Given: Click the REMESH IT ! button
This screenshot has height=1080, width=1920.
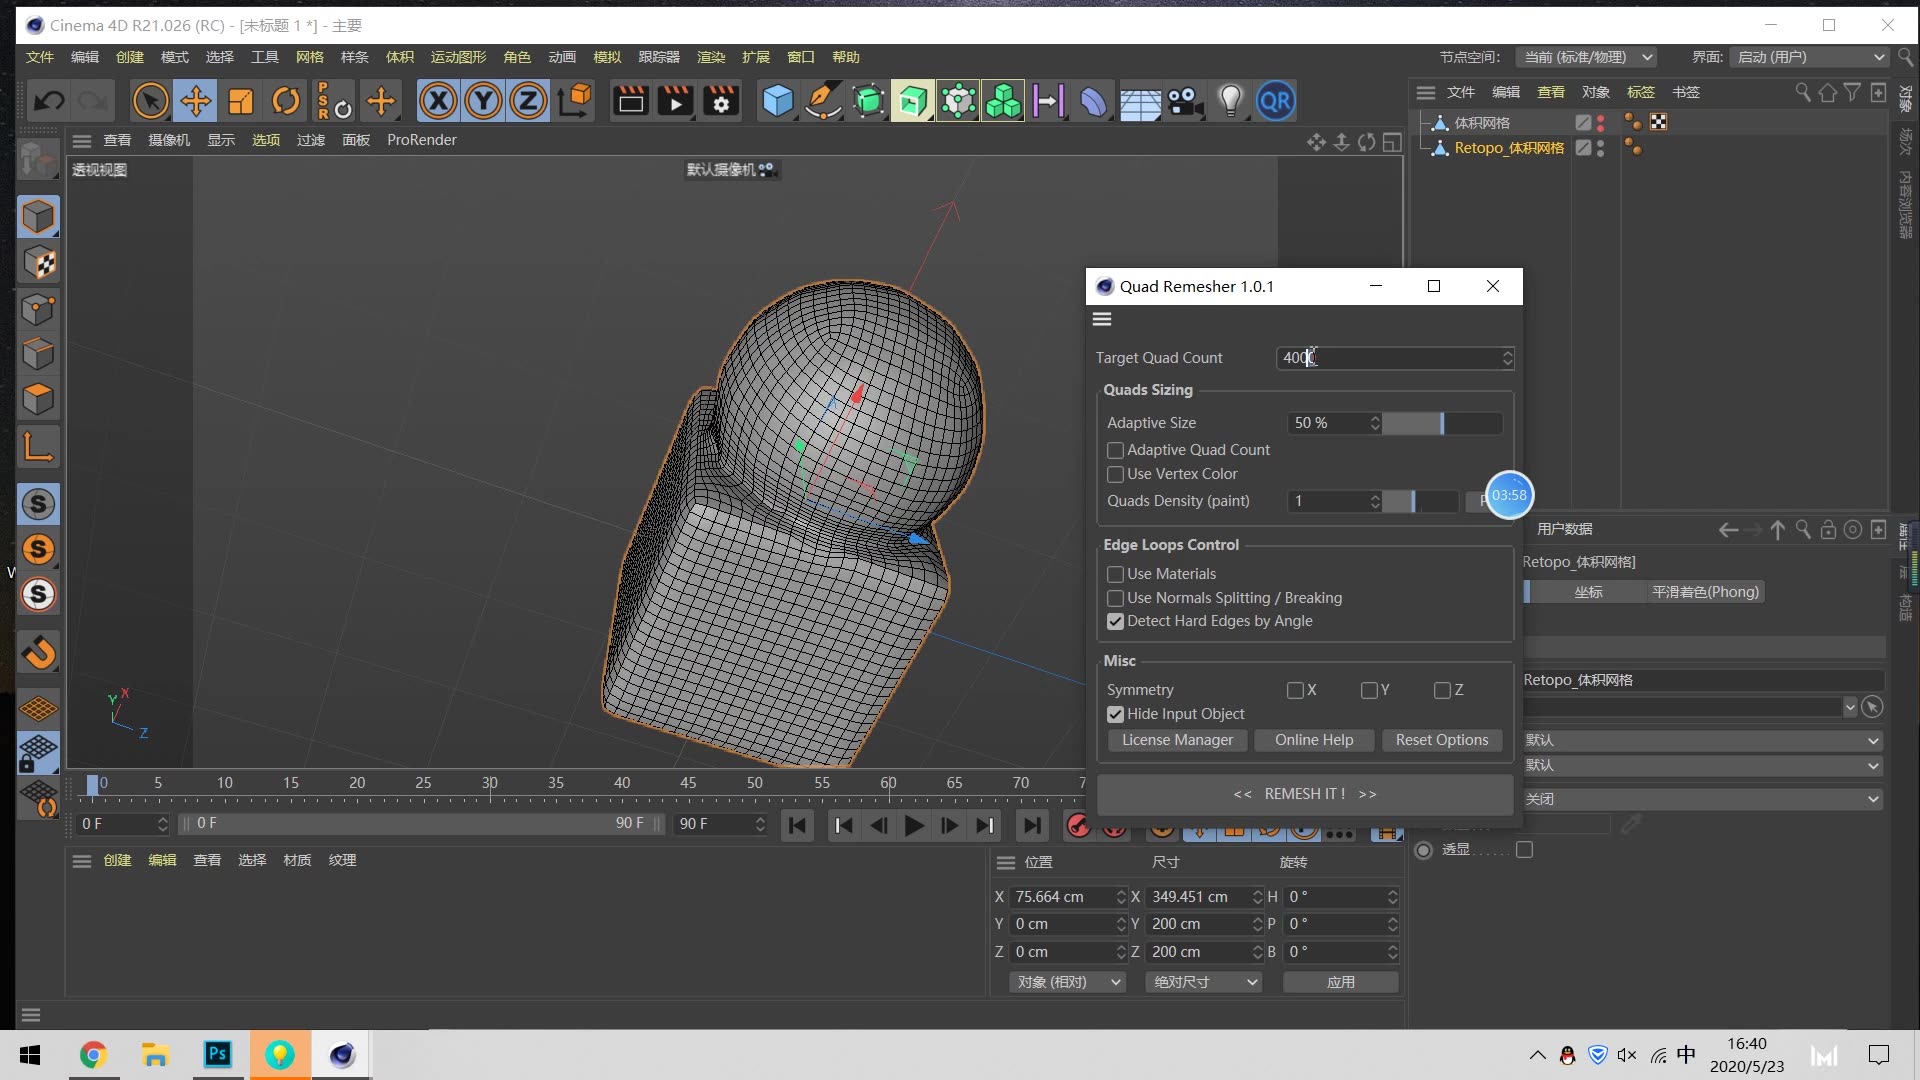Looking at the screenshot, I should pyautogui.click(x=1304, y=794).
